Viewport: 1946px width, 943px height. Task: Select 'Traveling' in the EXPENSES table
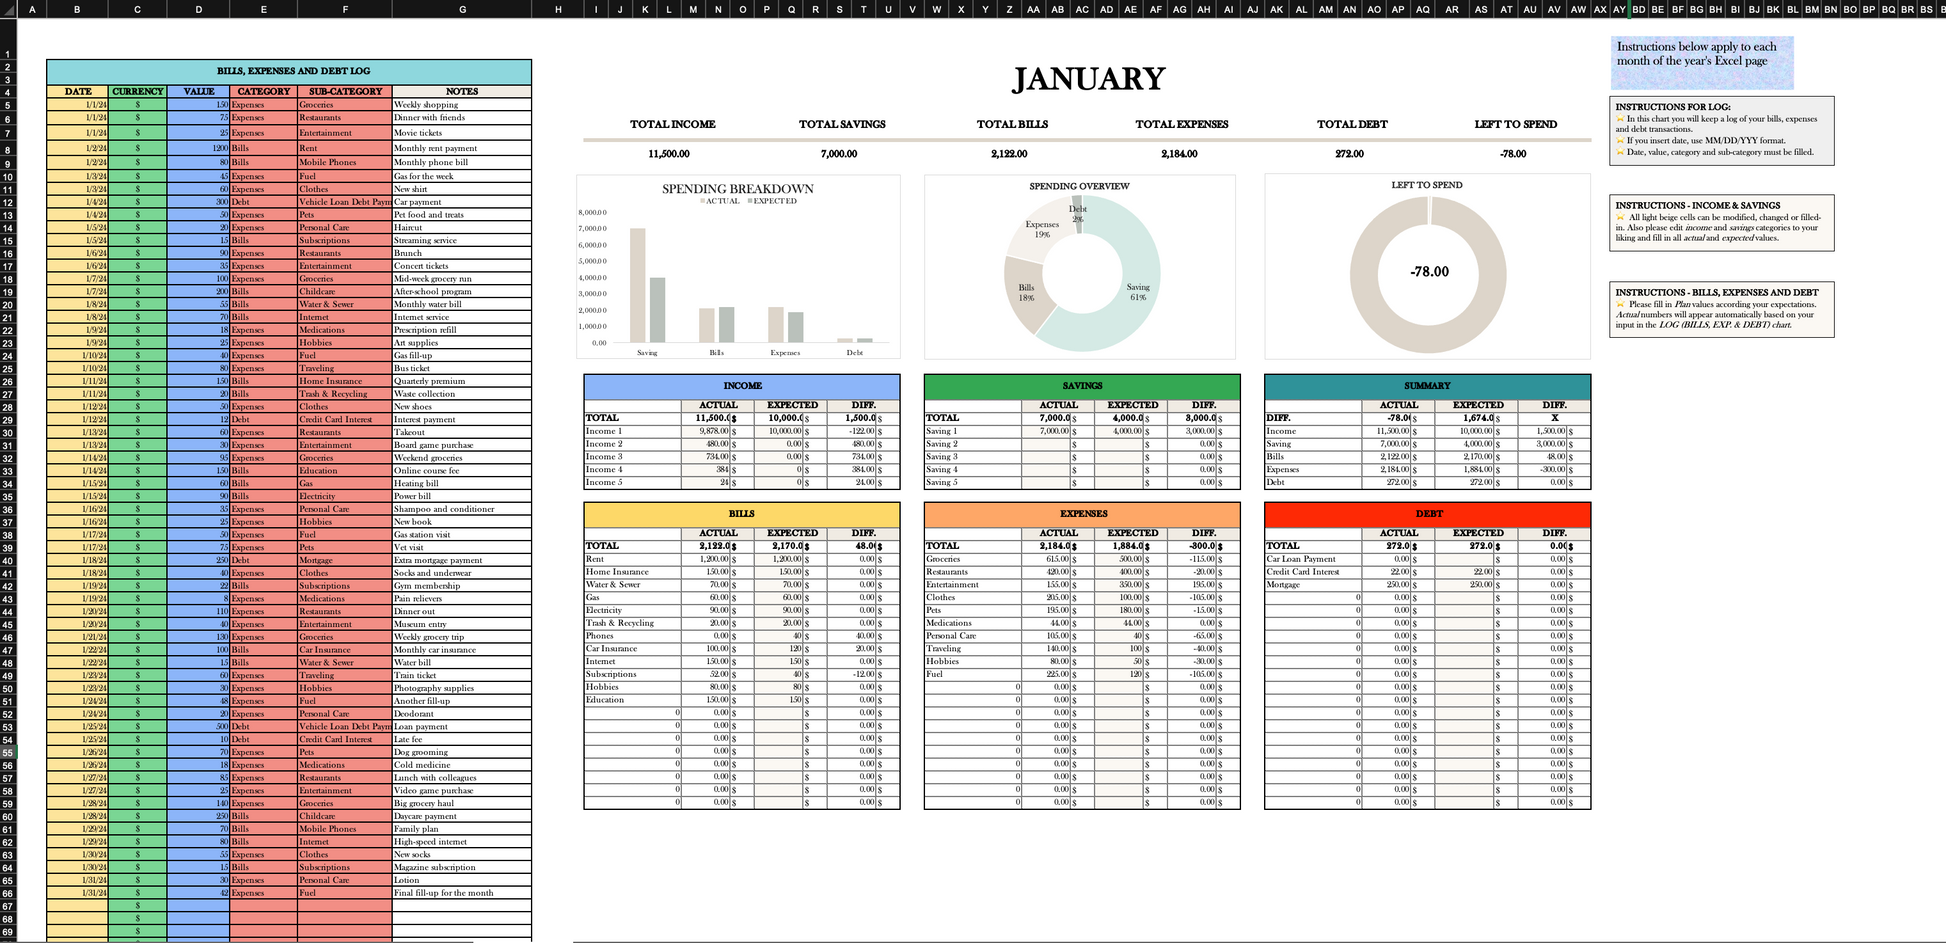(972, 649)
